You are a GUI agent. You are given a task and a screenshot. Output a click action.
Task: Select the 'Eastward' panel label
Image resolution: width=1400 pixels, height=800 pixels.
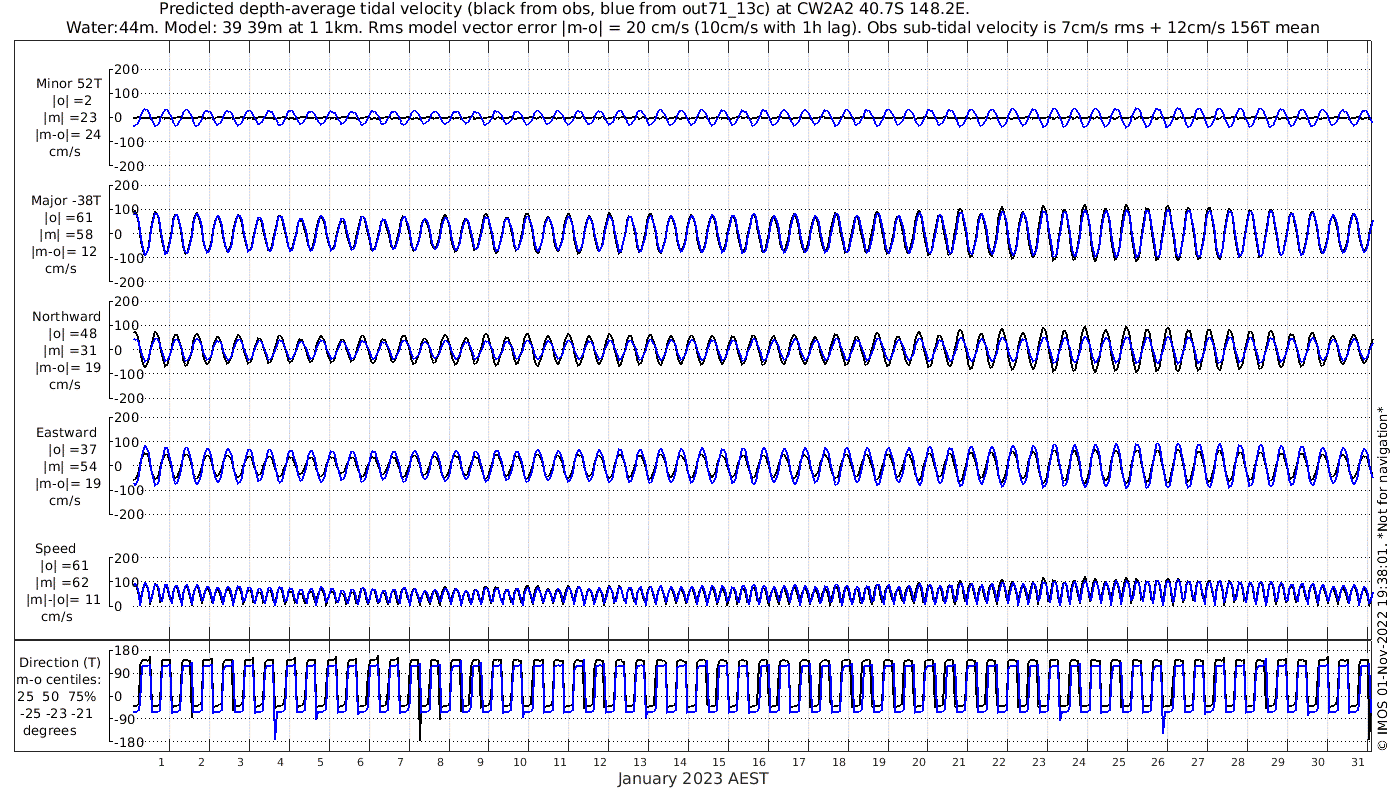coord(66,433)
